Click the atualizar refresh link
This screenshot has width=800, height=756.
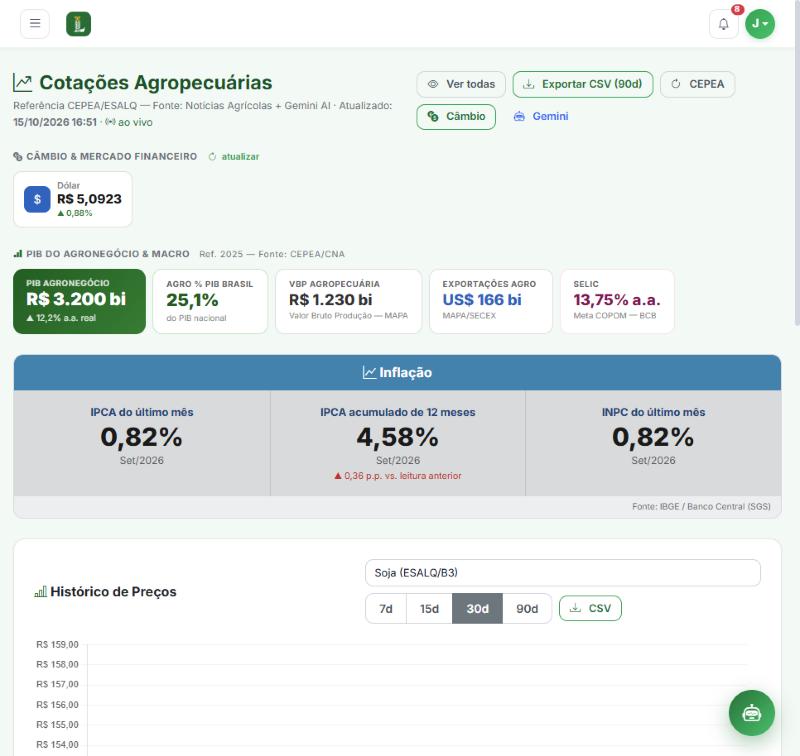[x=234, y=157]
